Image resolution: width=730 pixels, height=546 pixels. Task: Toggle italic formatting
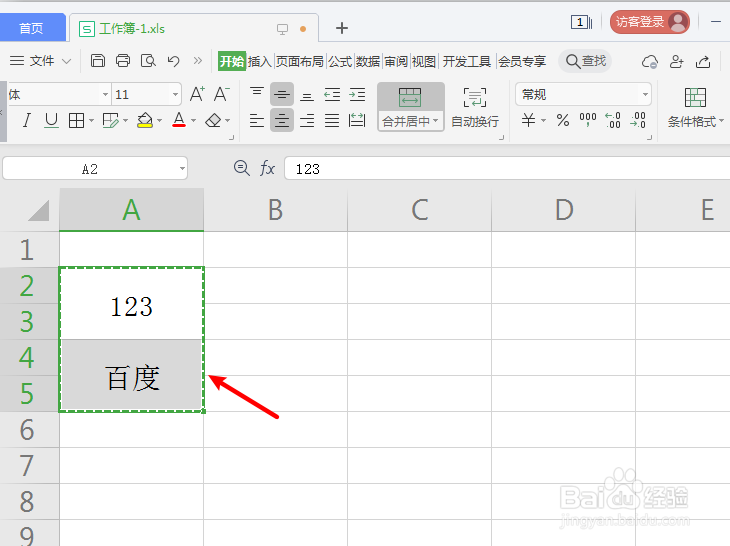click(x=27, y=121)
